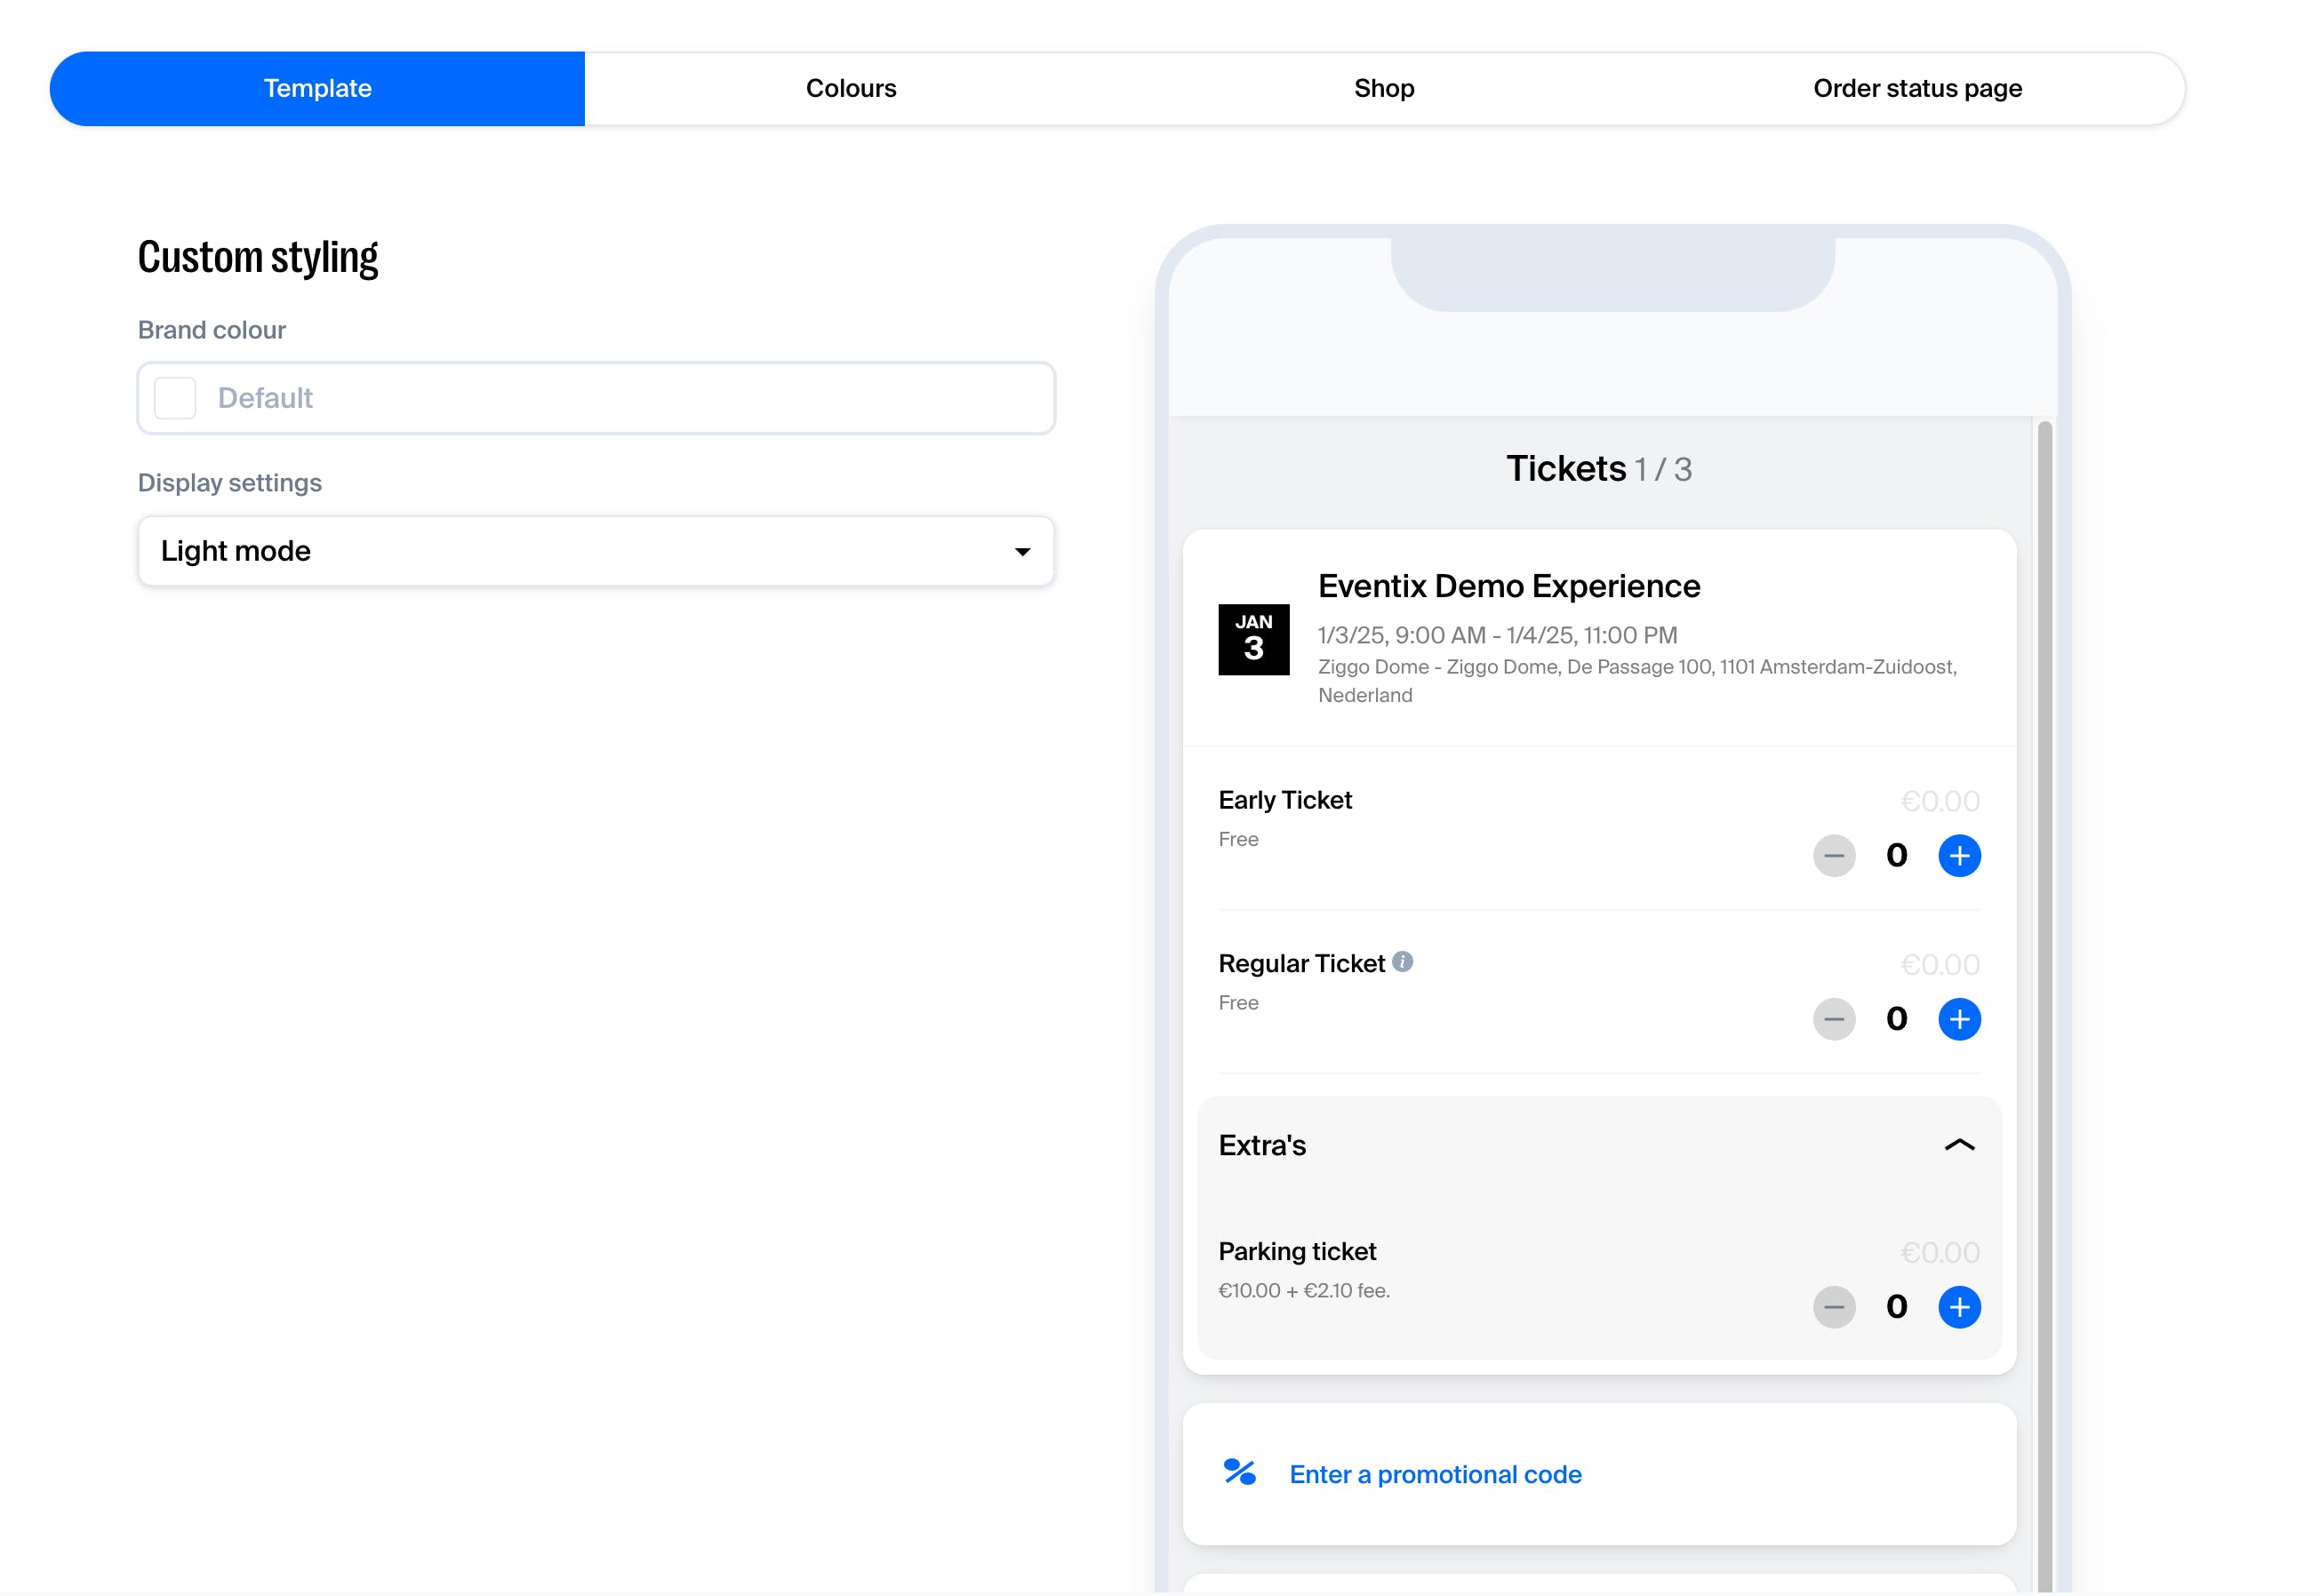This screenshot has width=2320, height=1596.
Task: Open the Shop tab
Action: (x=1383, y=88)
